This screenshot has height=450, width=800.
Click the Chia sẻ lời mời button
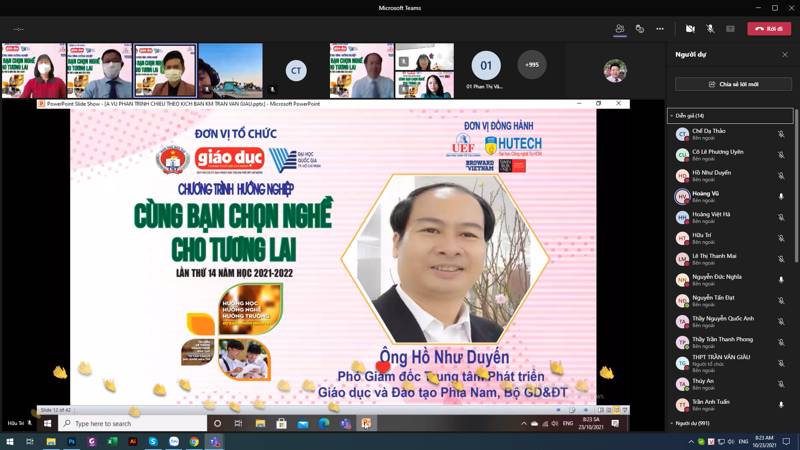(734, 84)
